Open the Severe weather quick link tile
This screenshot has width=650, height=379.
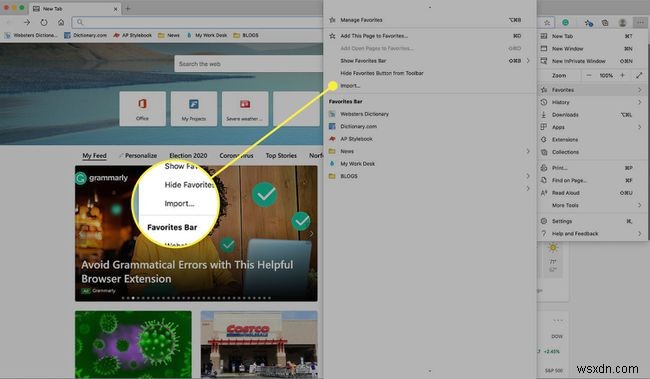click(x=245, y=109)
